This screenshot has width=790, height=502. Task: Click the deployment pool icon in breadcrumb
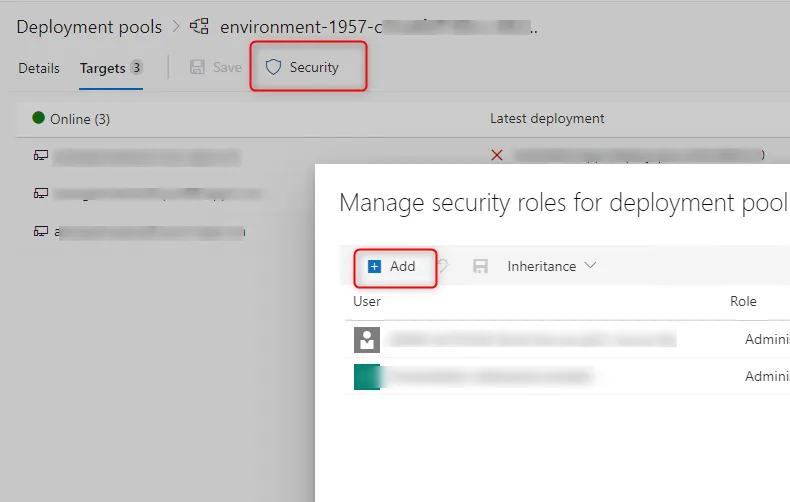click(x=199, y=27)
